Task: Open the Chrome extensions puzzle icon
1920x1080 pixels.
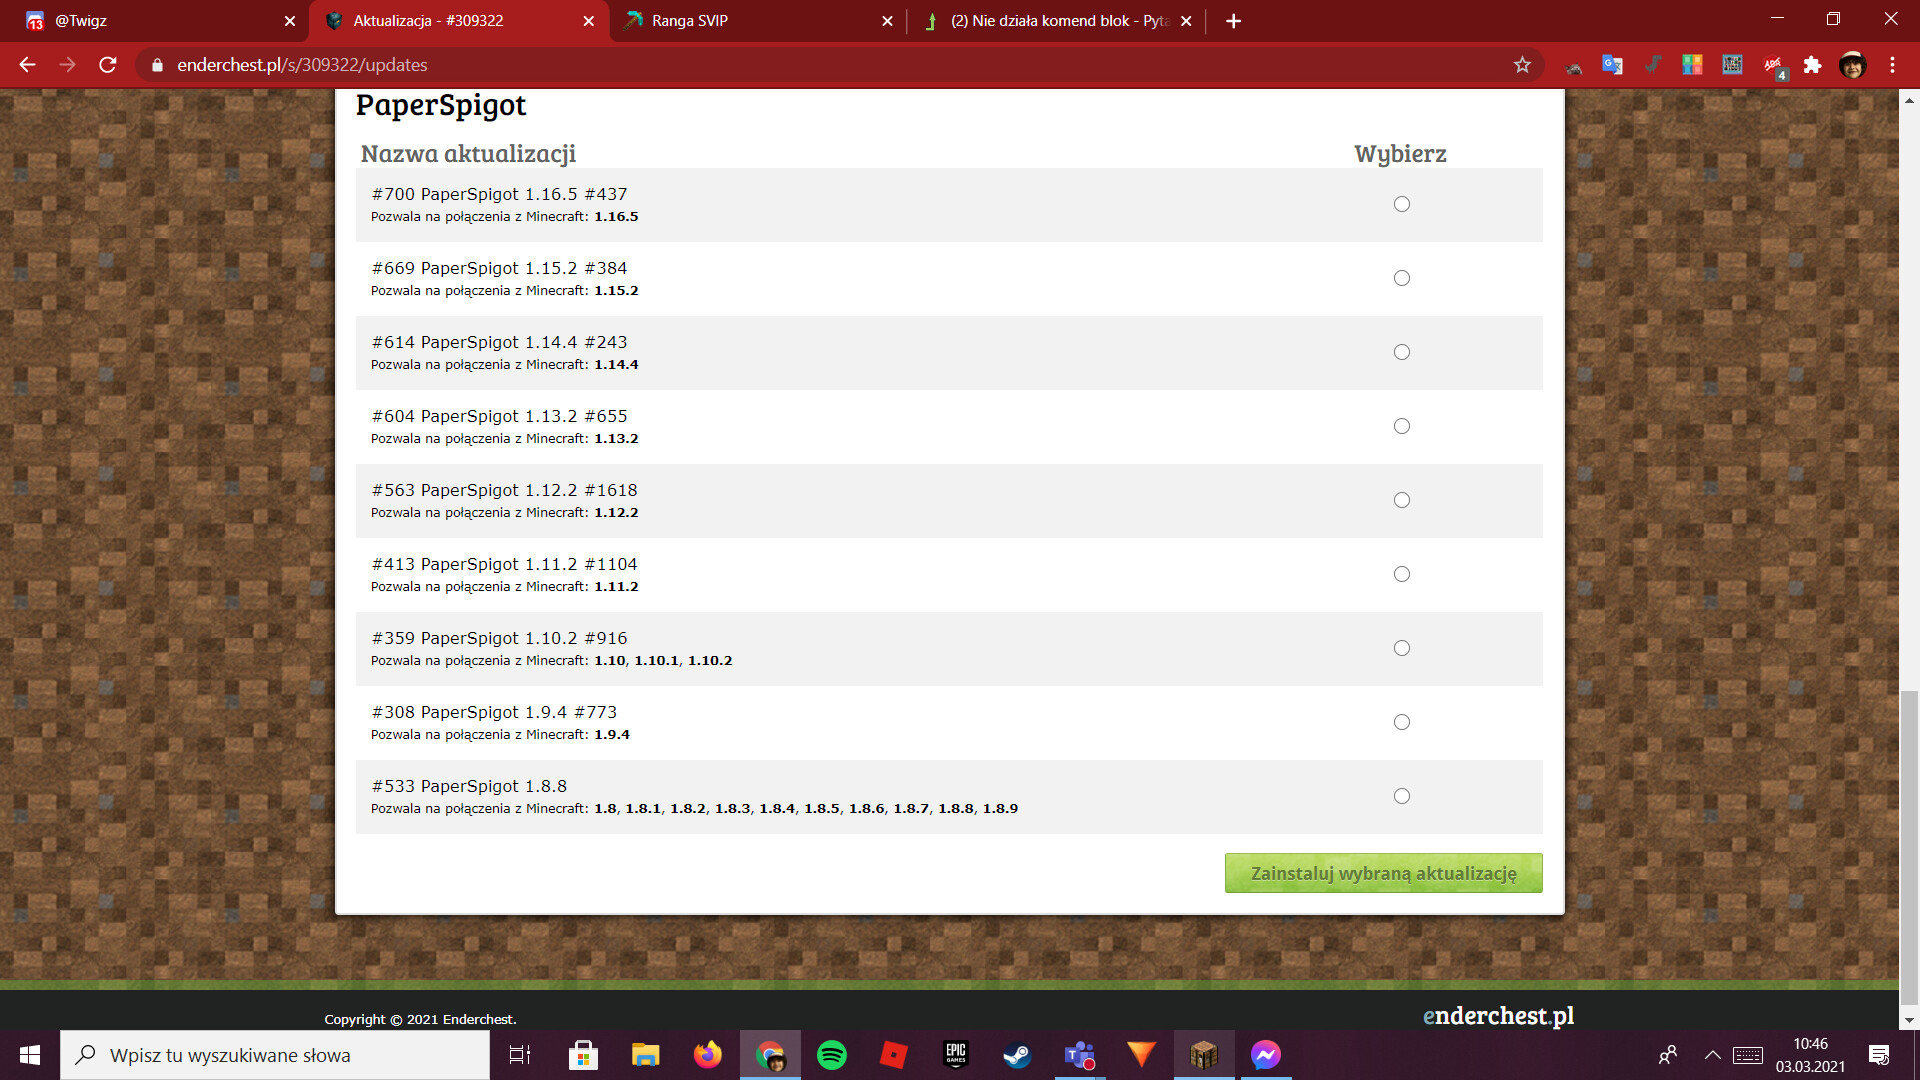Action: pos(1812,65)
